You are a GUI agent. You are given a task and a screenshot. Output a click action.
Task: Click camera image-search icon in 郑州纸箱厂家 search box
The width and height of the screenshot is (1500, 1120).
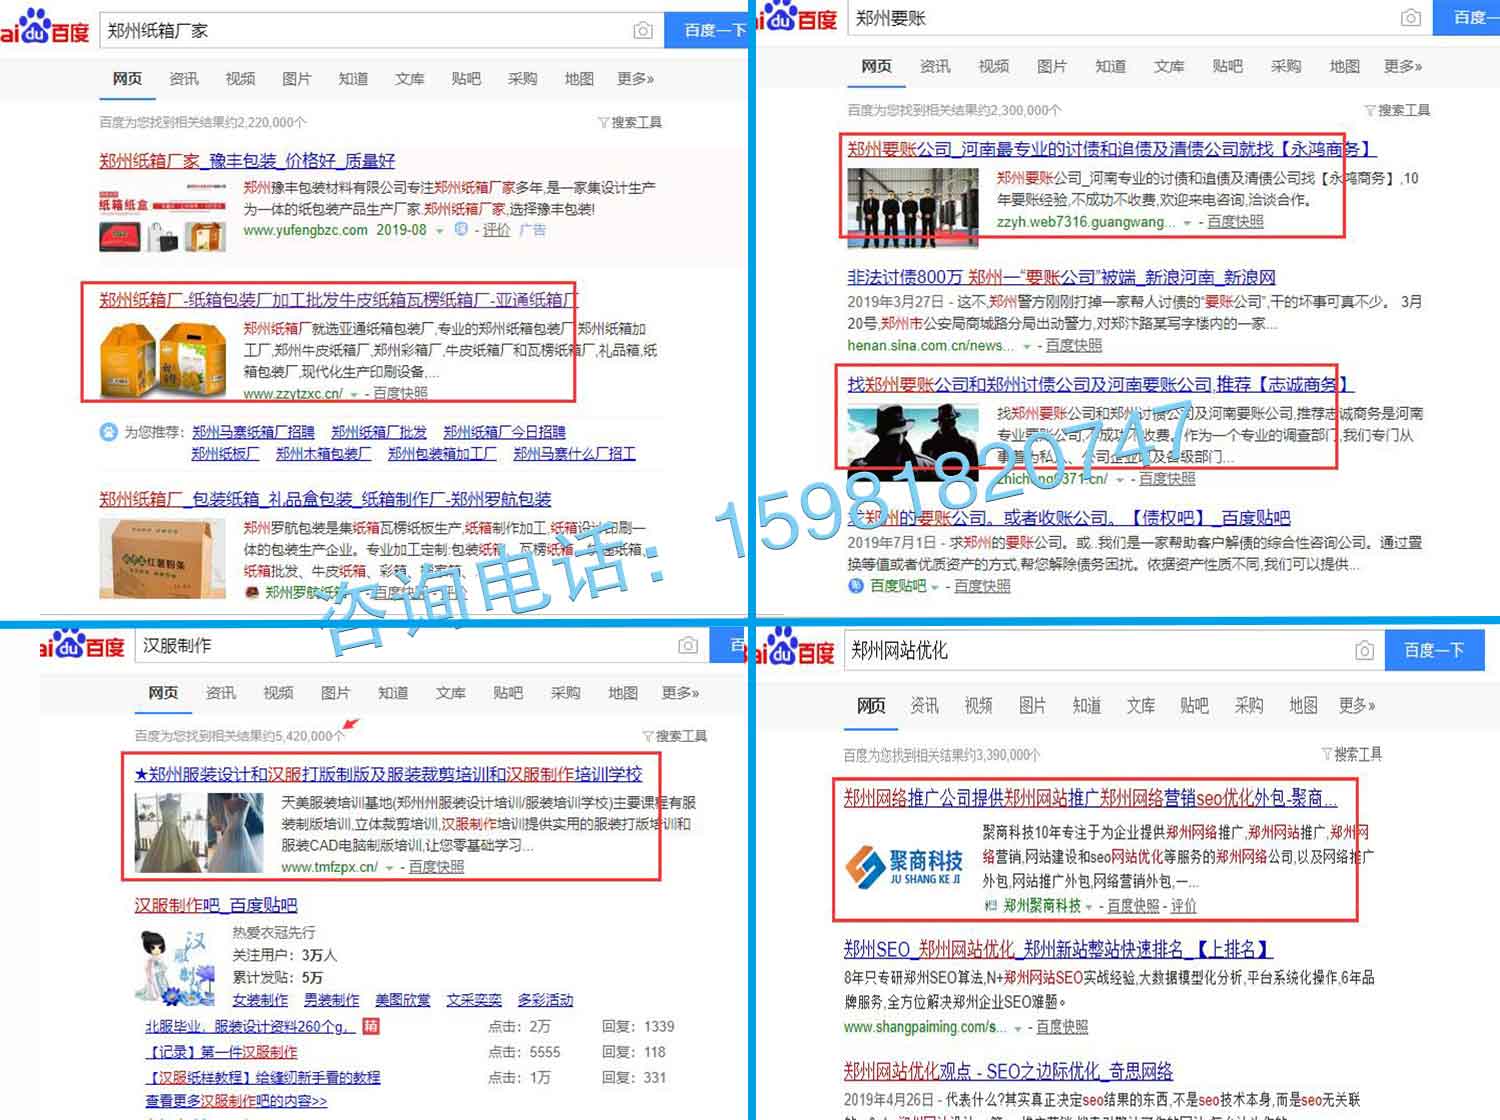(643, 31)
